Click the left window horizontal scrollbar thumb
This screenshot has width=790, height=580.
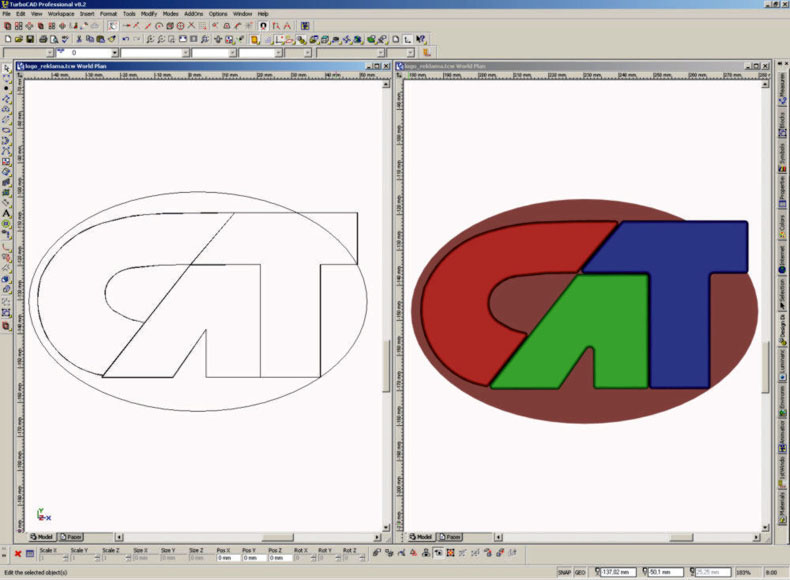tap(278, 538)
